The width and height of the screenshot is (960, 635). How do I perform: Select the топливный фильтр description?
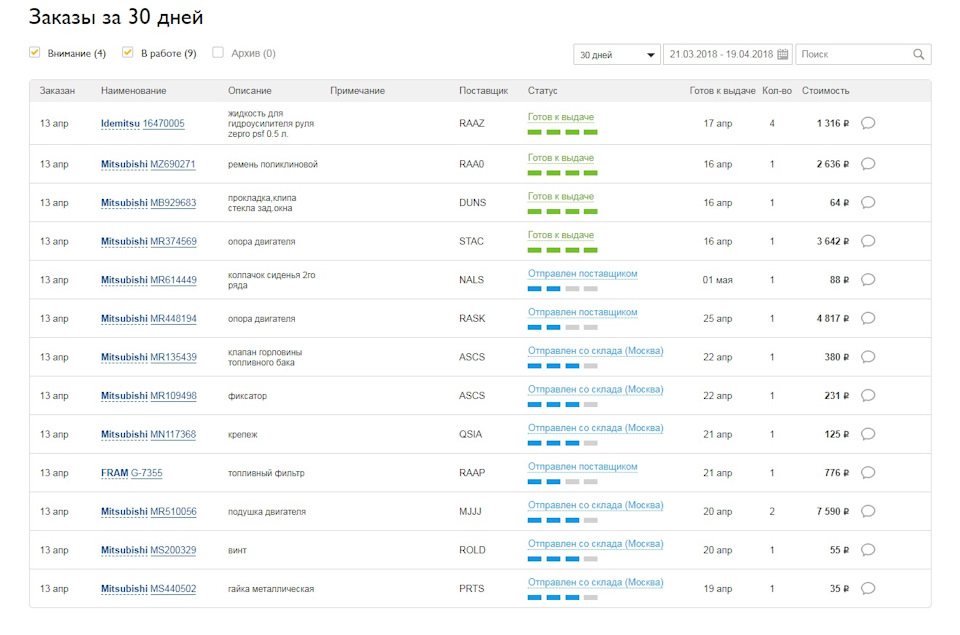click(x=266, y=473)
